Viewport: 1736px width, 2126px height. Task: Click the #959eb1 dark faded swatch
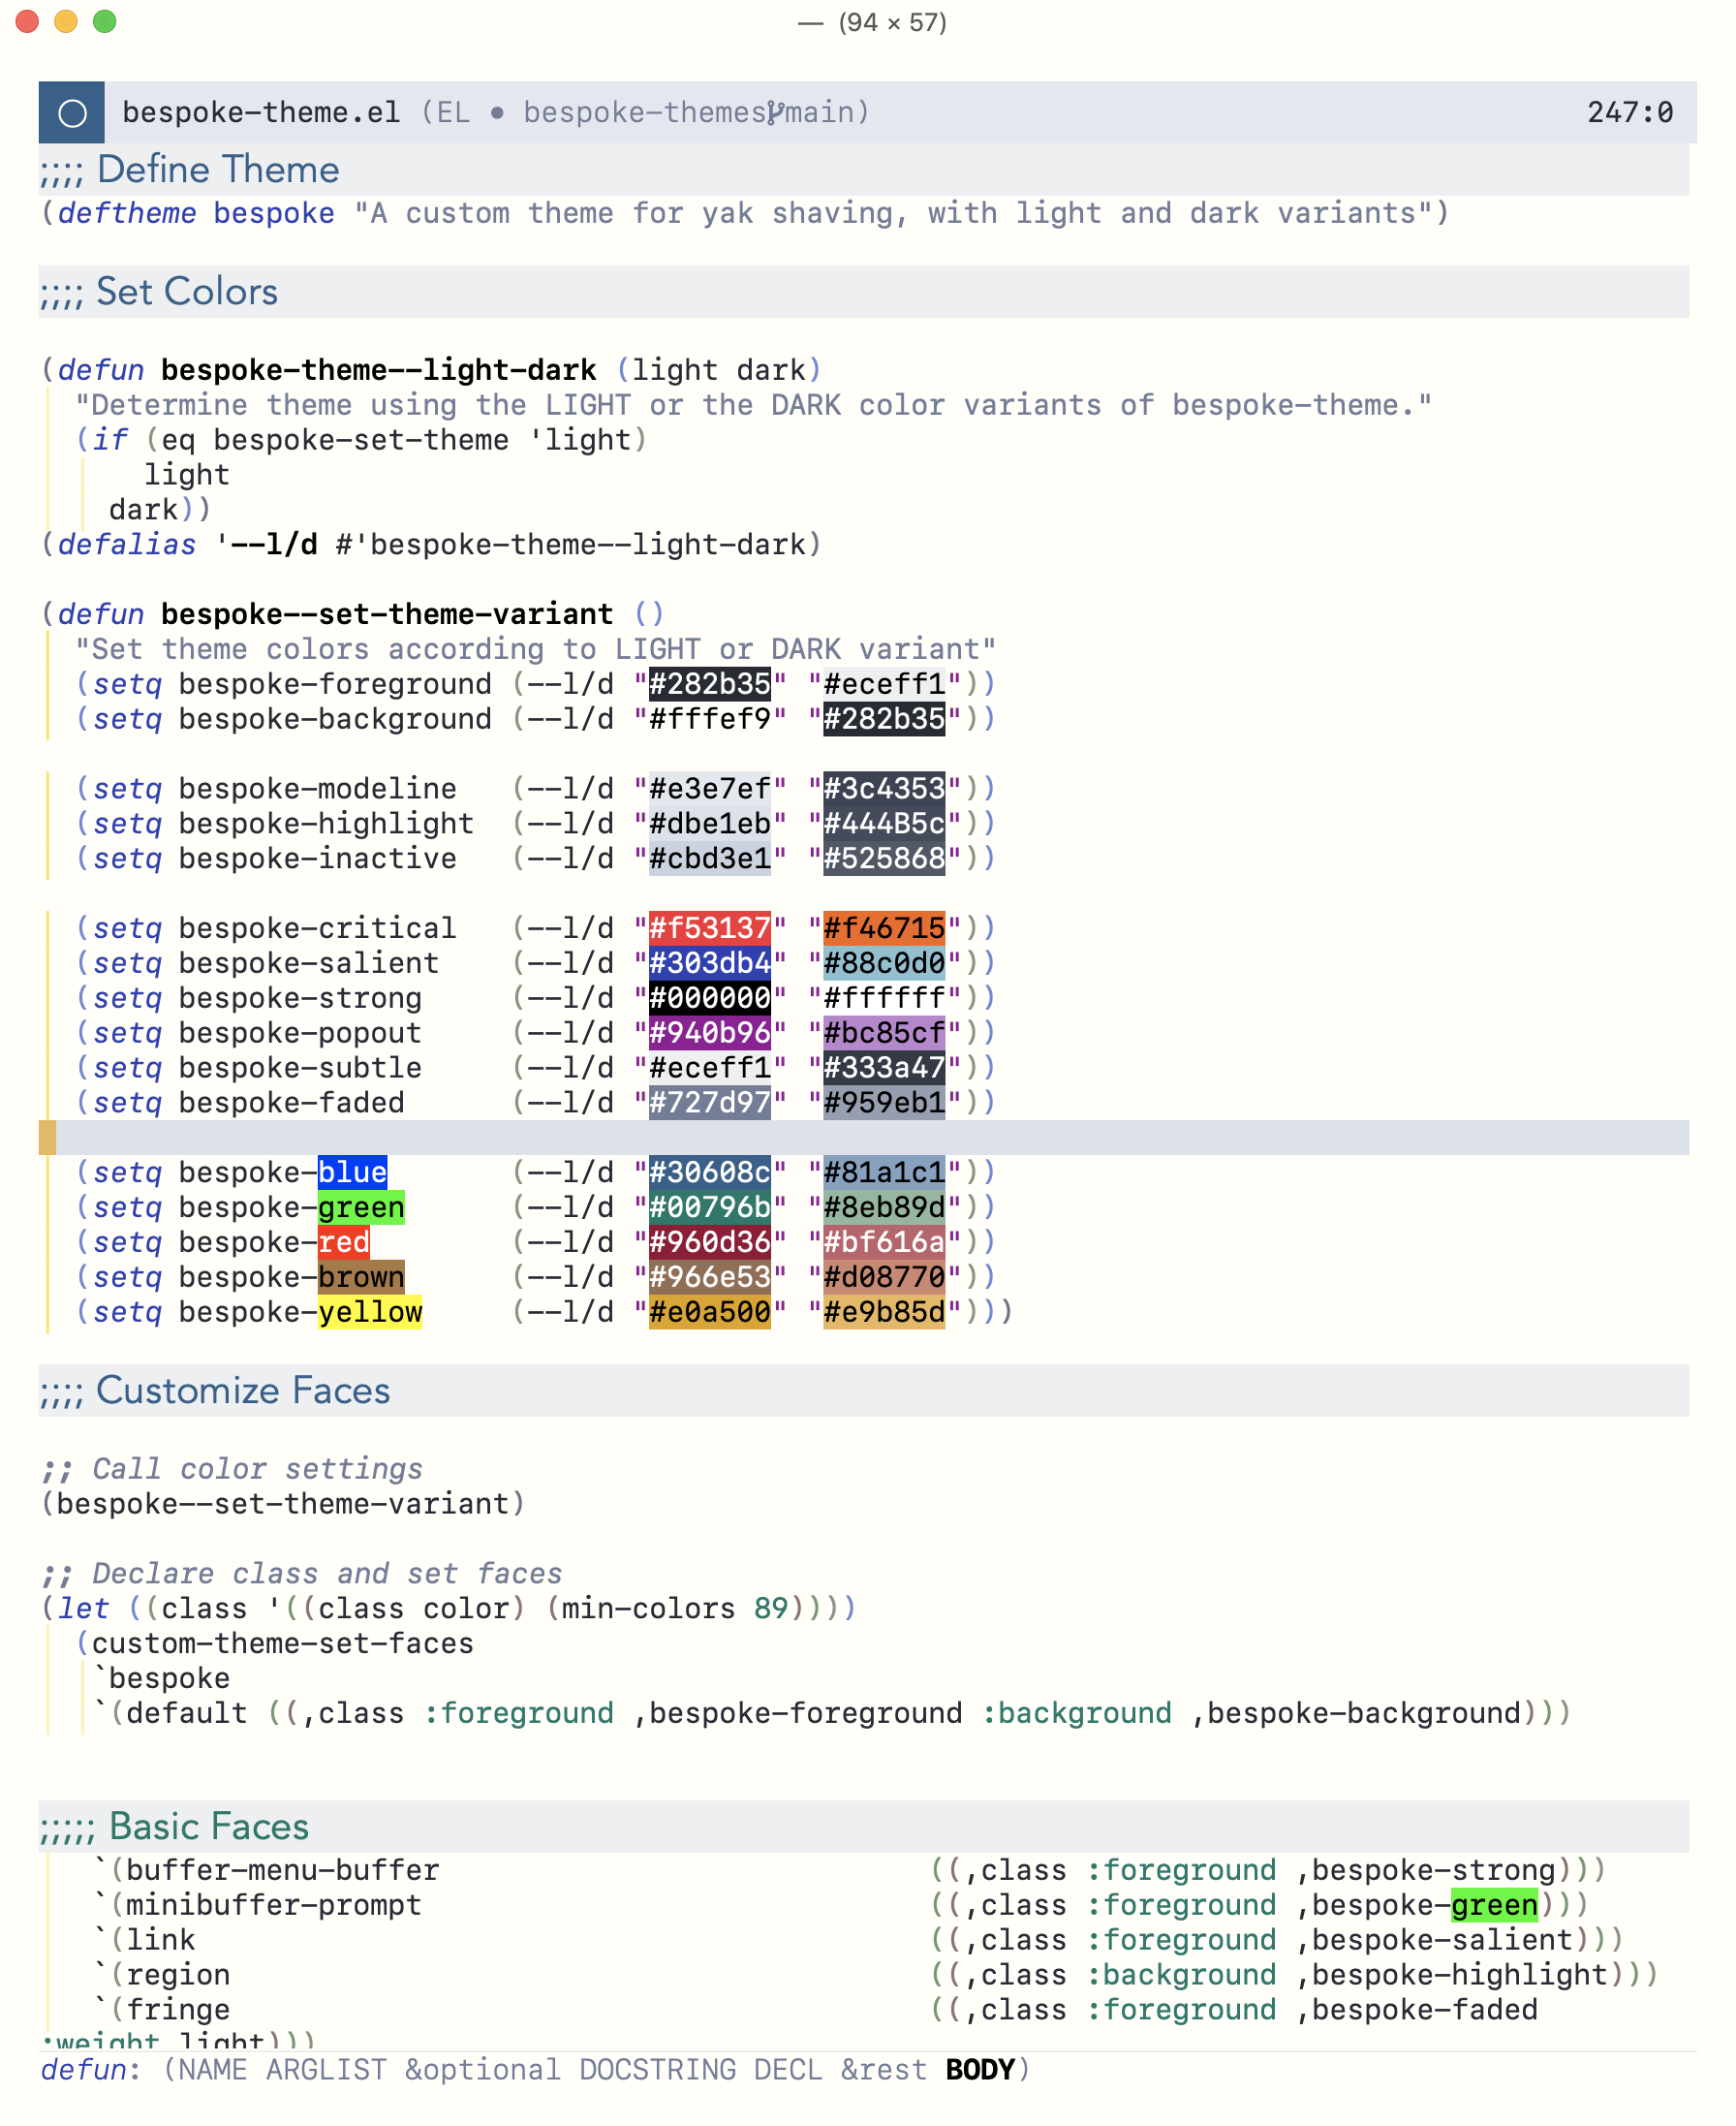point(884,1103)
